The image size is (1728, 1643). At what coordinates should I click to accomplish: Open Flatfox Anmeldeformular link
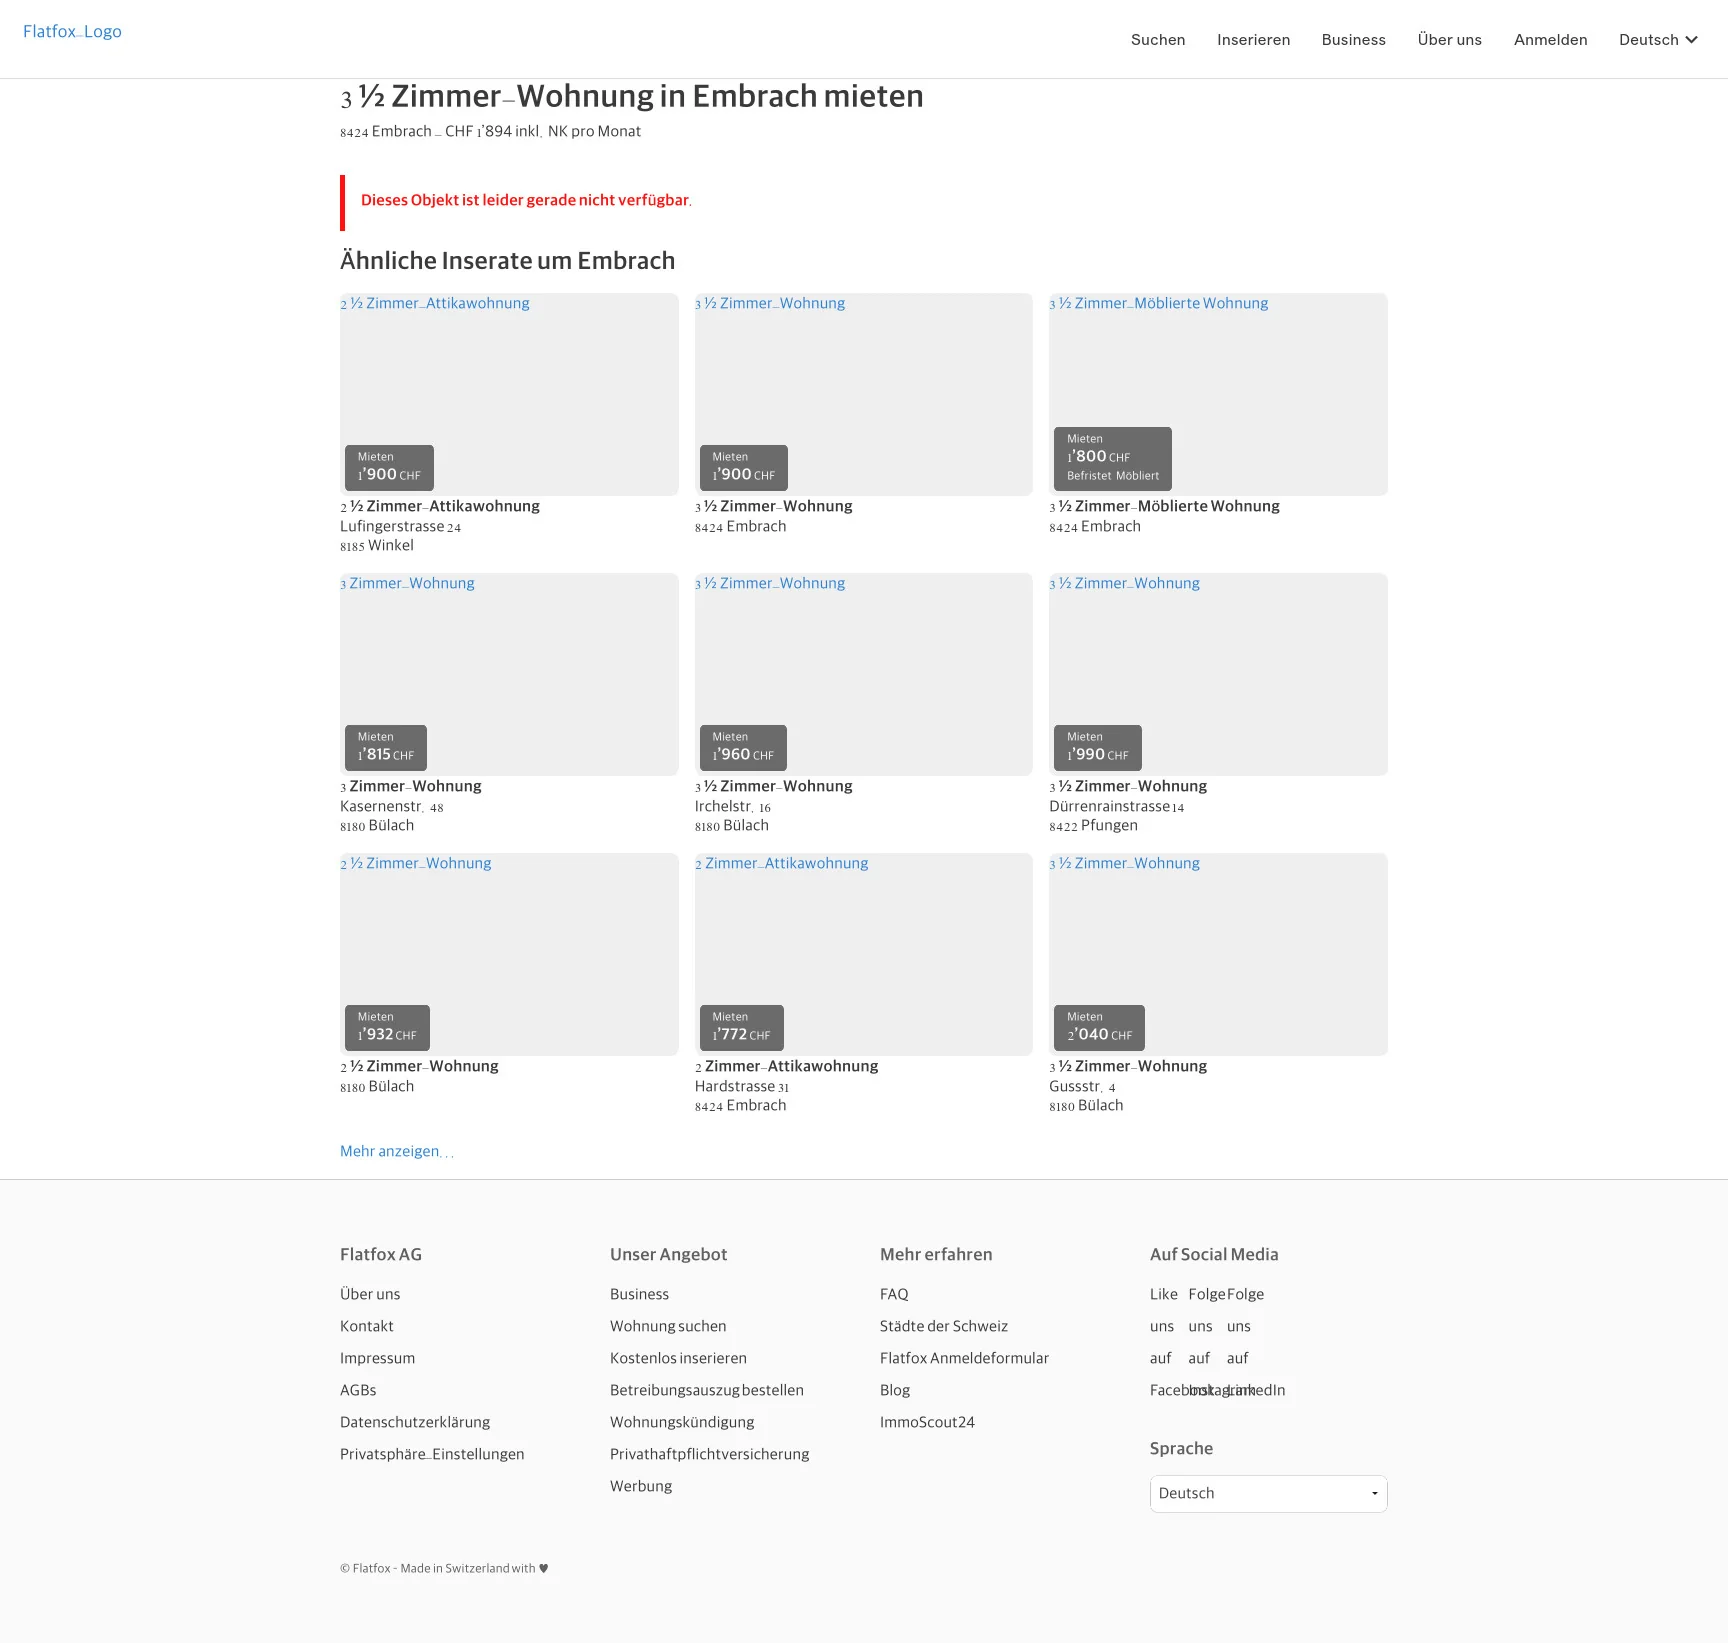click(x=963, y=1358)
